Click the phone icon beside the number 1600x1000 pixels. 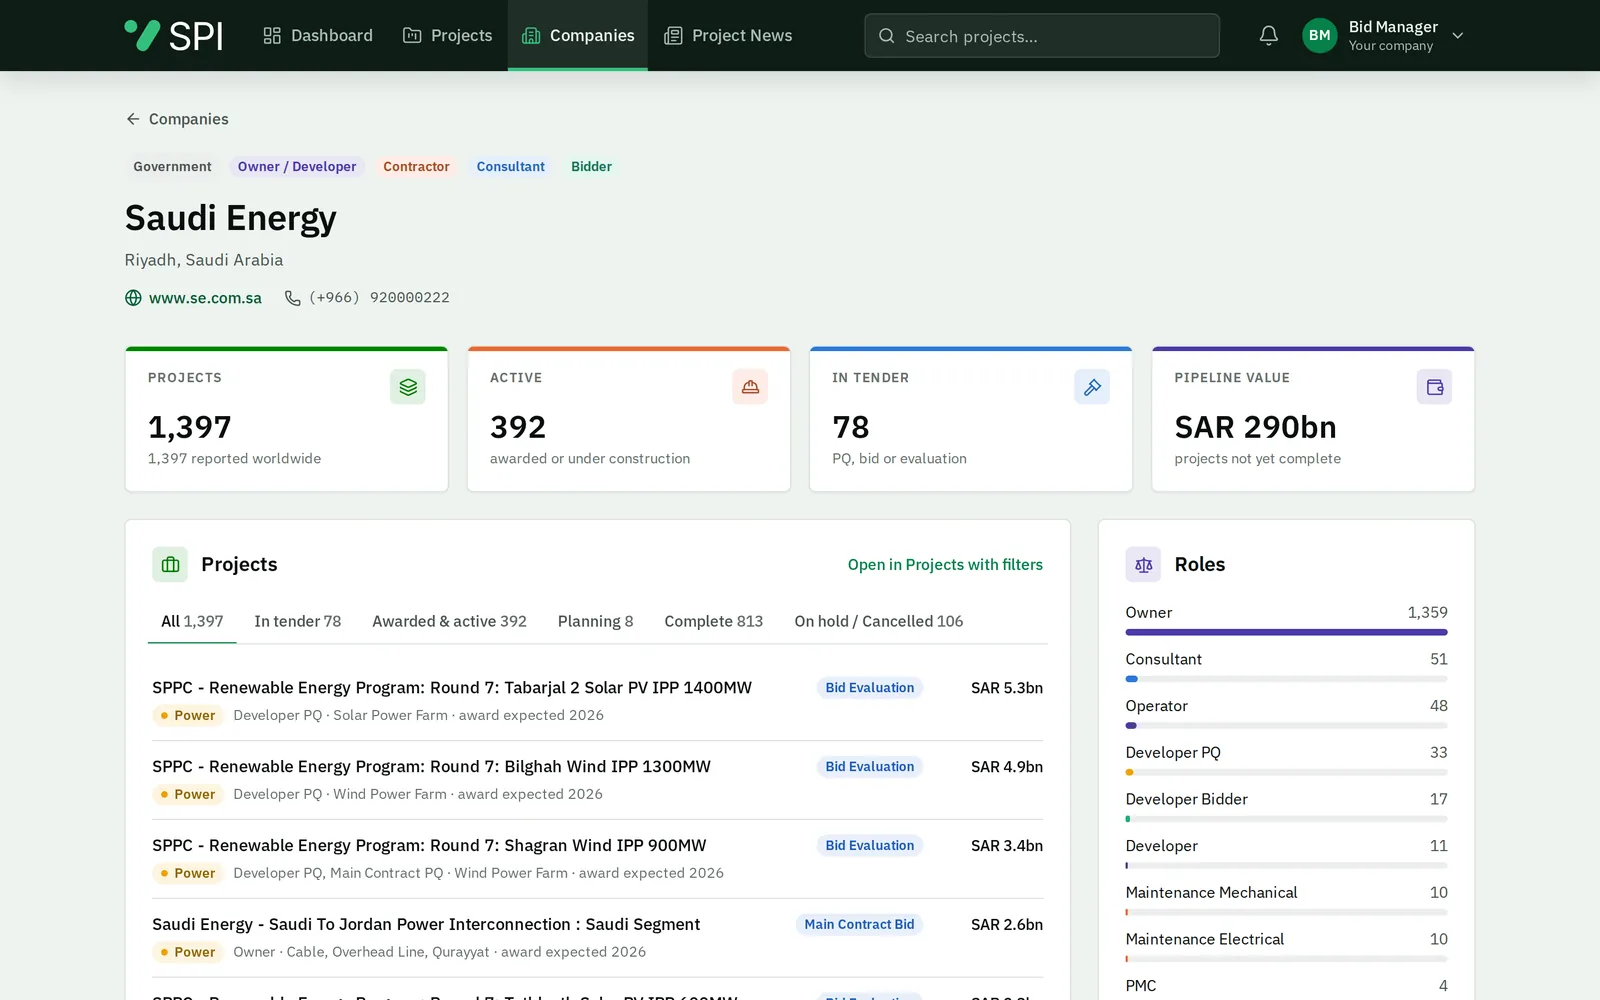[292, 298]
